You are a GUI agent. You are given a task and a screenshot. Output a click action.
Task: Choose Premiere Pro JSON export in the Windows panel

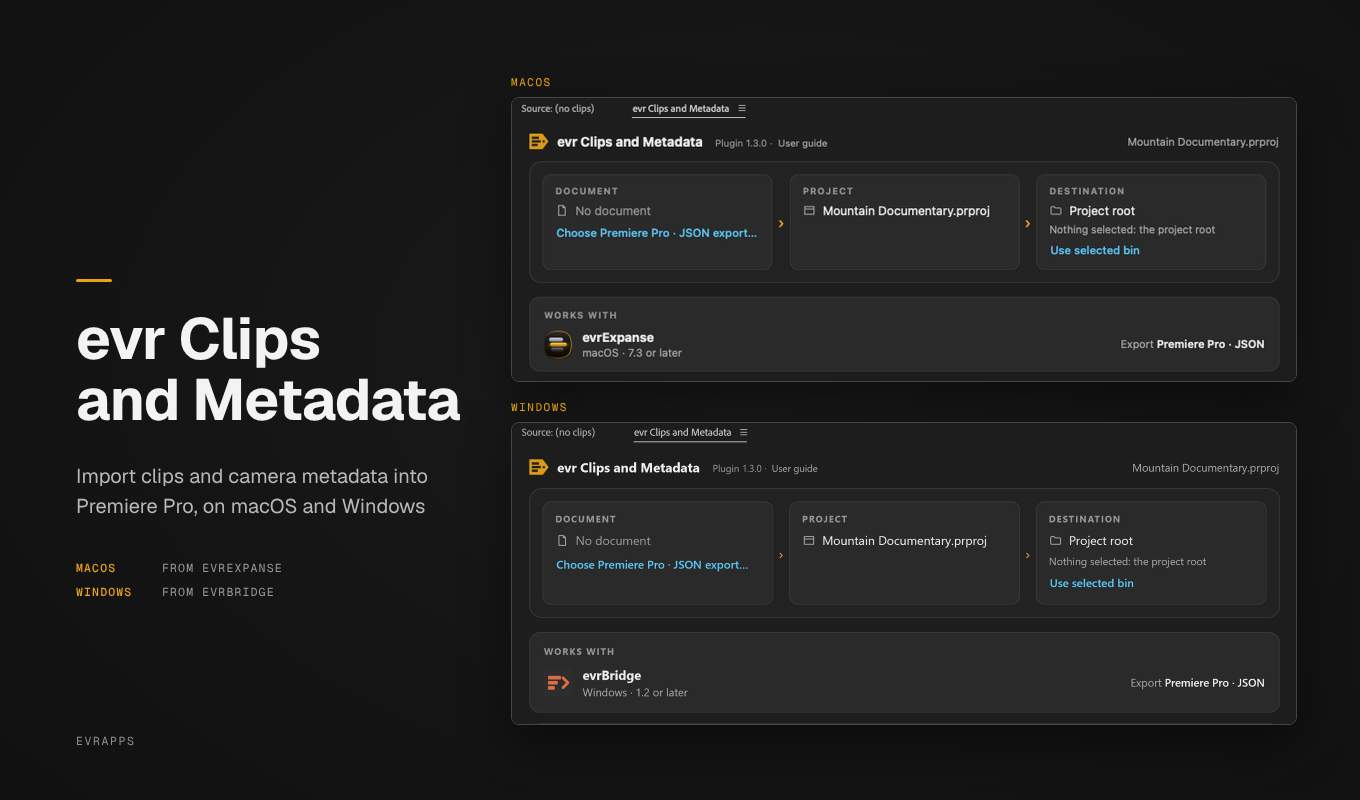652,565
